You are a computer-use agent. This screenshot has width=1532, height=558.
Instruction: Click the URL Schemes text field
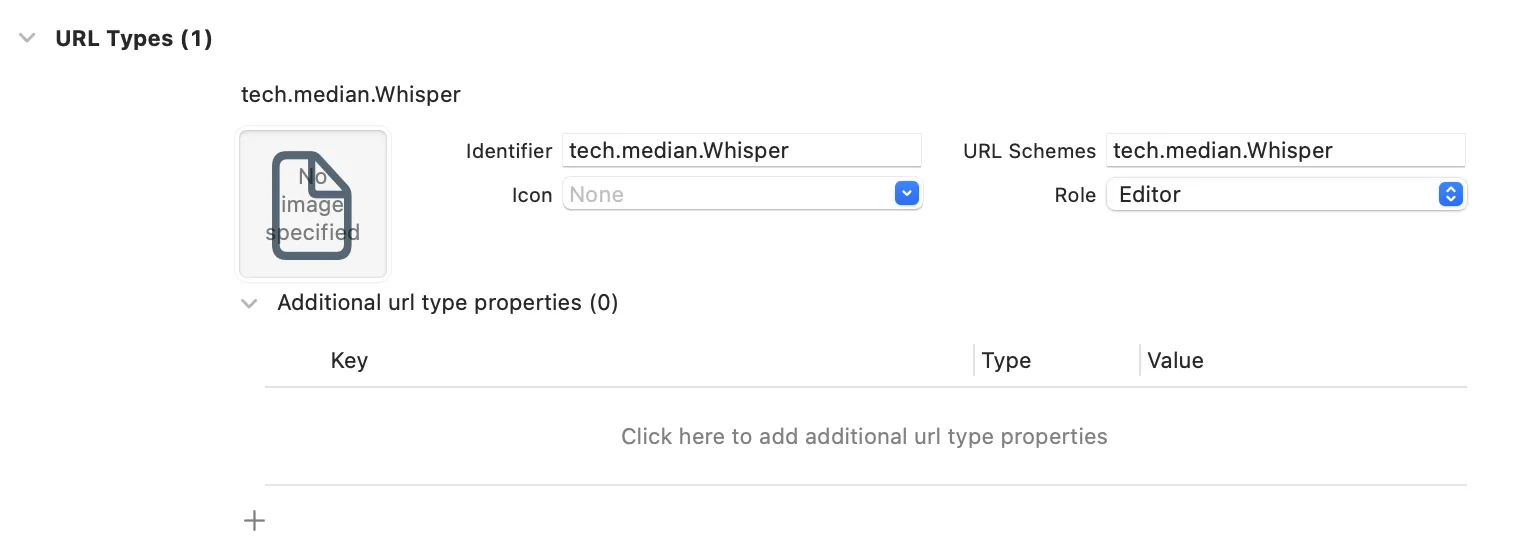click(1284, 151)
